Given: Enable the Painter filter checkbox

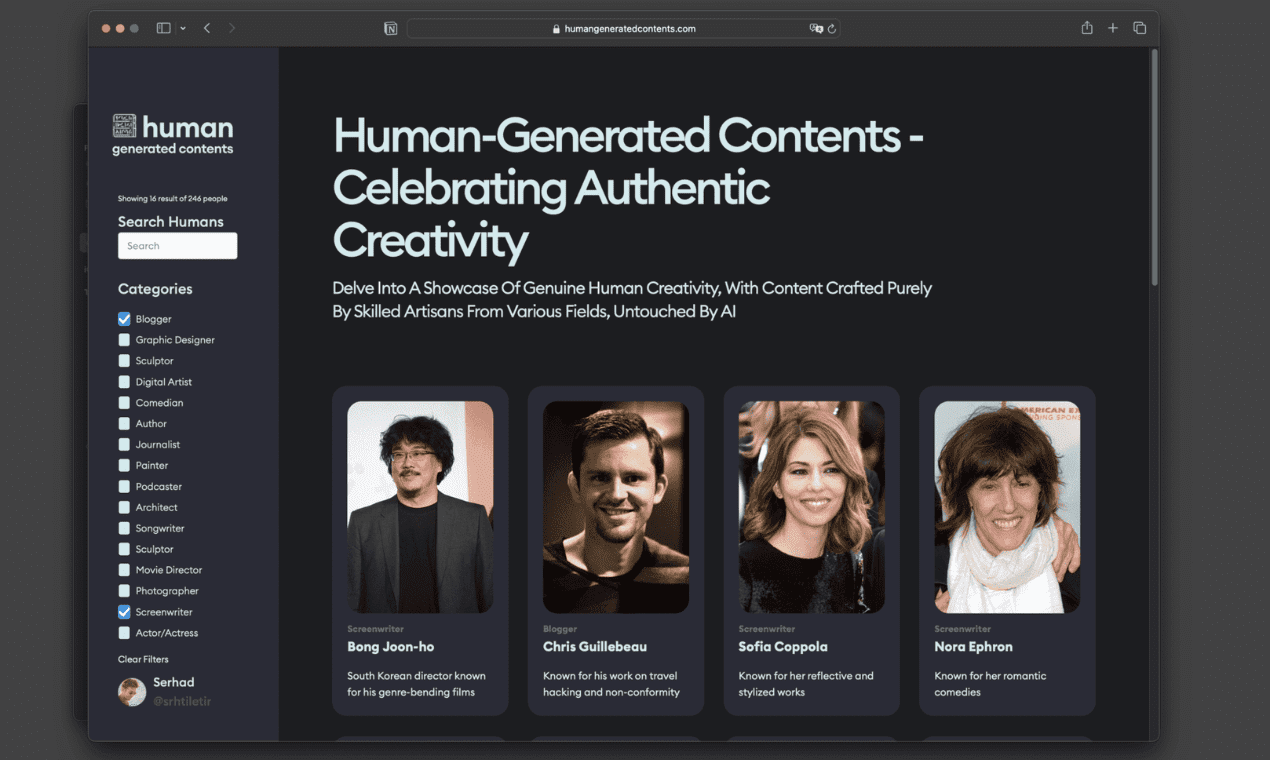Looking at the screenshot, I should click(124, 466).
